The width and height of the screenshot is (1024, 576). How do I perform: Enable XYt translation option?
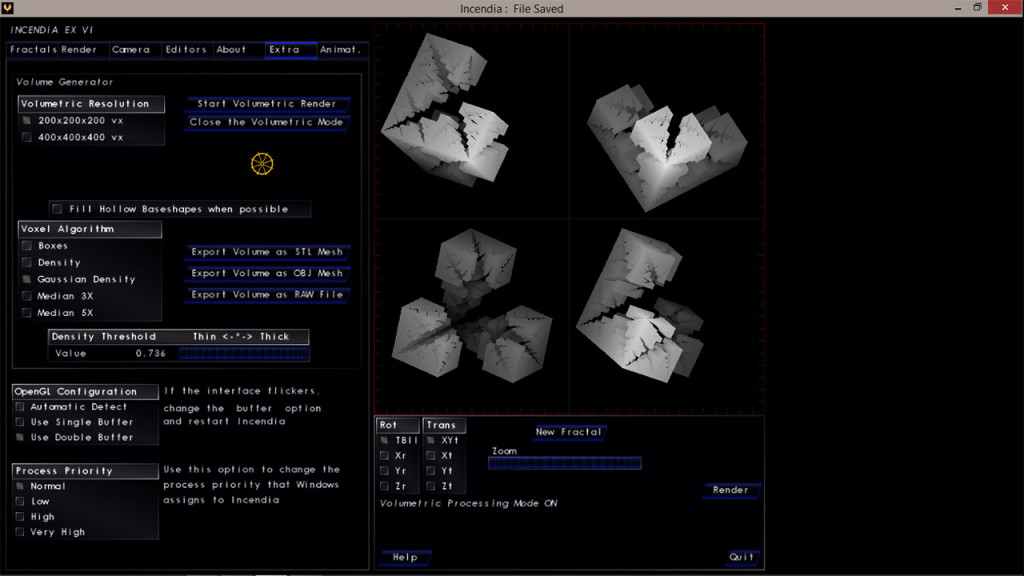431,441
